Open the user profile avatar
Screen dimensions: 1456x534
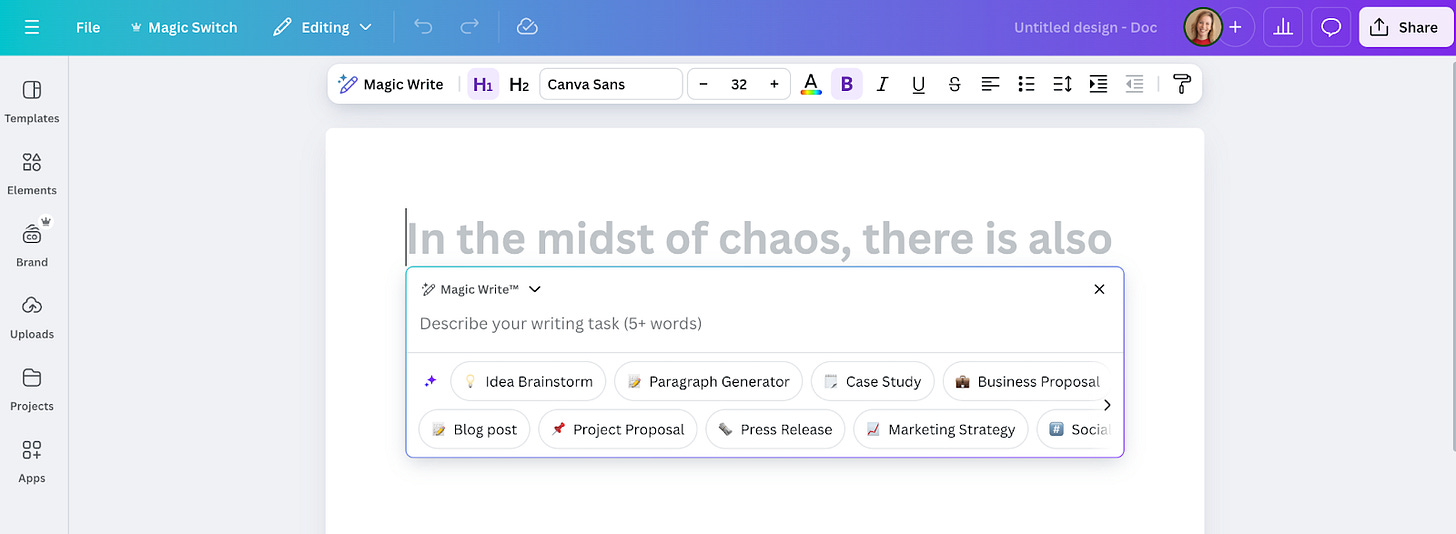[x=1203, y=27]
